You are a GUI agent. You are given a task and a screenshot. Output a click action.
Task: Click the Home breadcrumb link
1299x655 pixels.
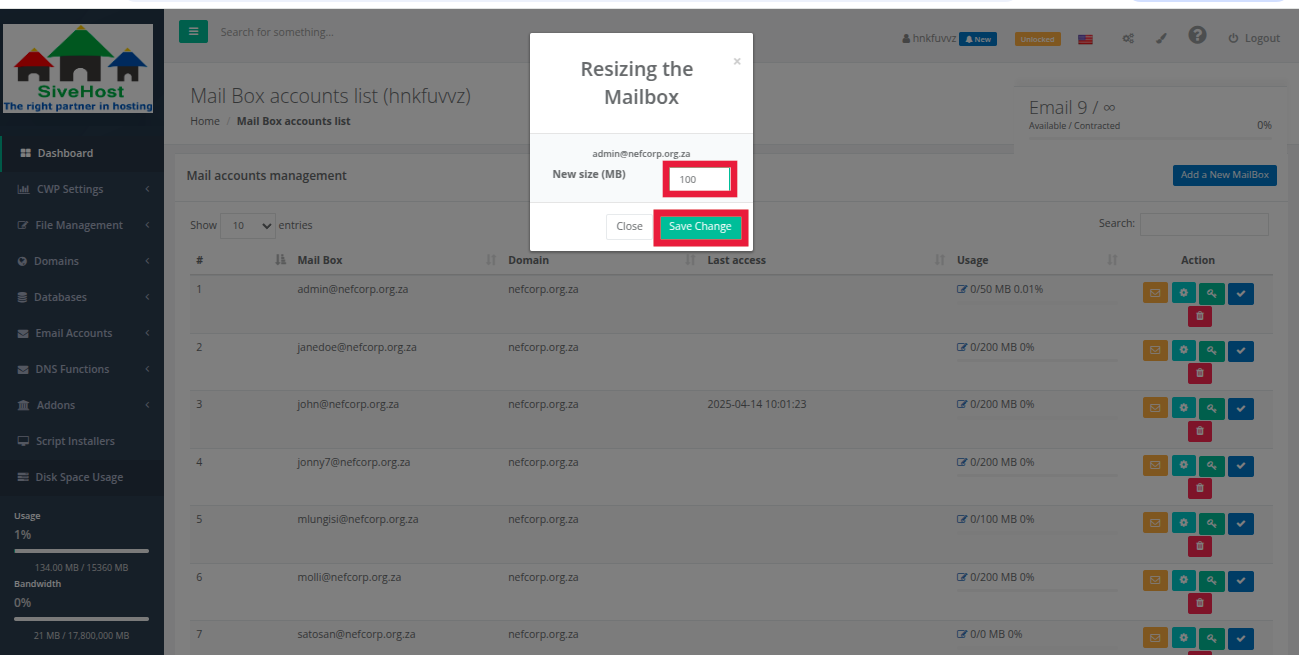205,121
